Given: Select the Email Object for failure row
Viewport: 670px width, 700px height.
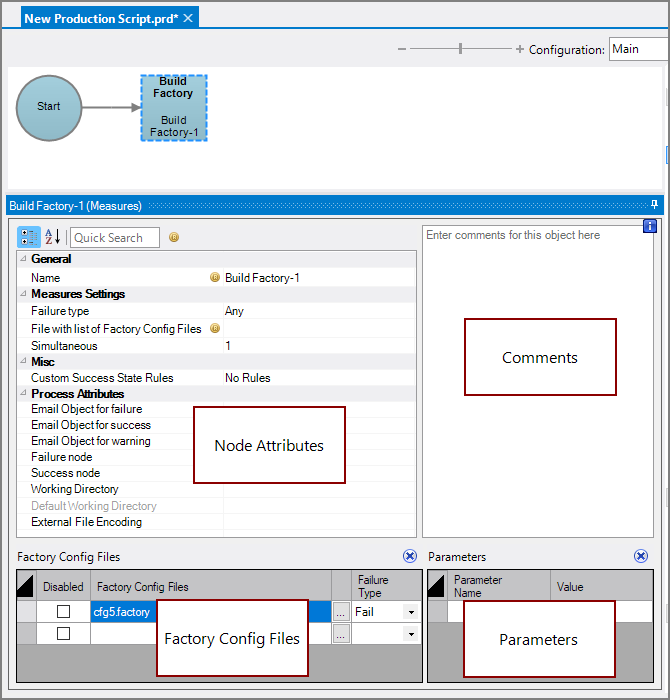Looking at the screenshot, I should (x=216, y=409).
